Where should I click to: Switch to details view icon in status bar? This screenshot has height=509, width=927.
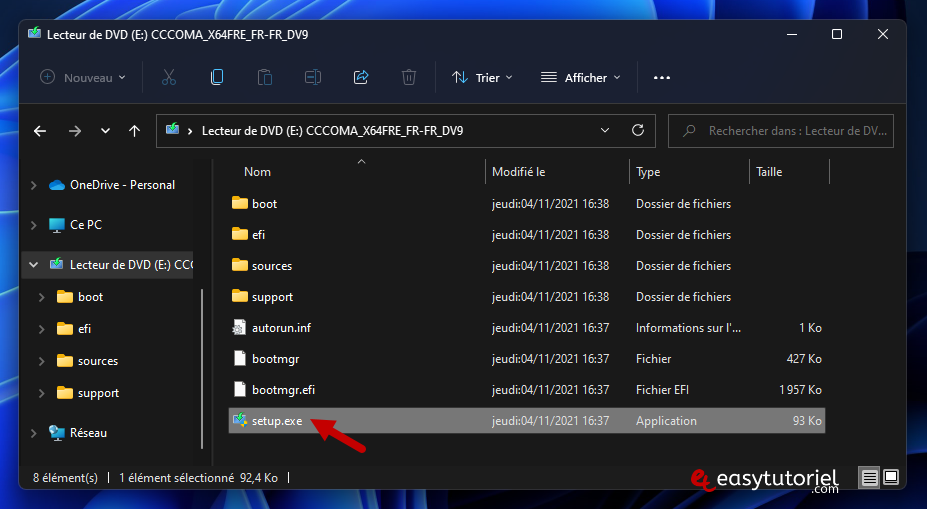[870, 477]
